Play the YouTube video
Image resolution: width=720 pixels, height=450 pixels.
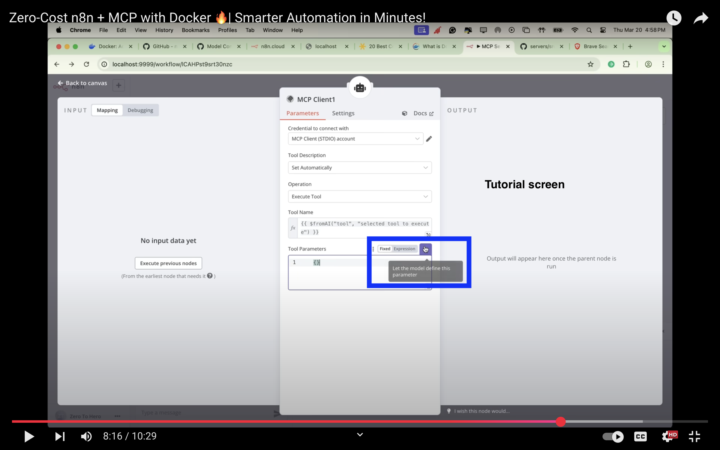click(28, 436)
